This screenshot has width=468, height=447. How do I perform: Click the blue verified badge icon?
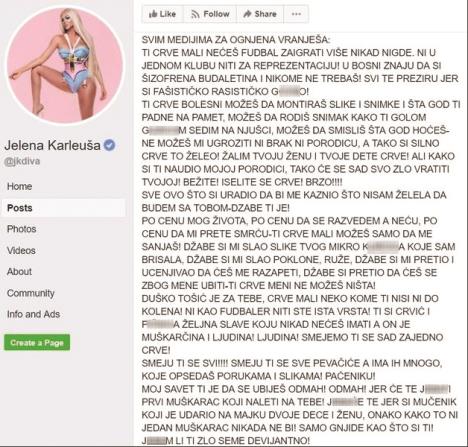pyautogui.click(x=109, y=145)
